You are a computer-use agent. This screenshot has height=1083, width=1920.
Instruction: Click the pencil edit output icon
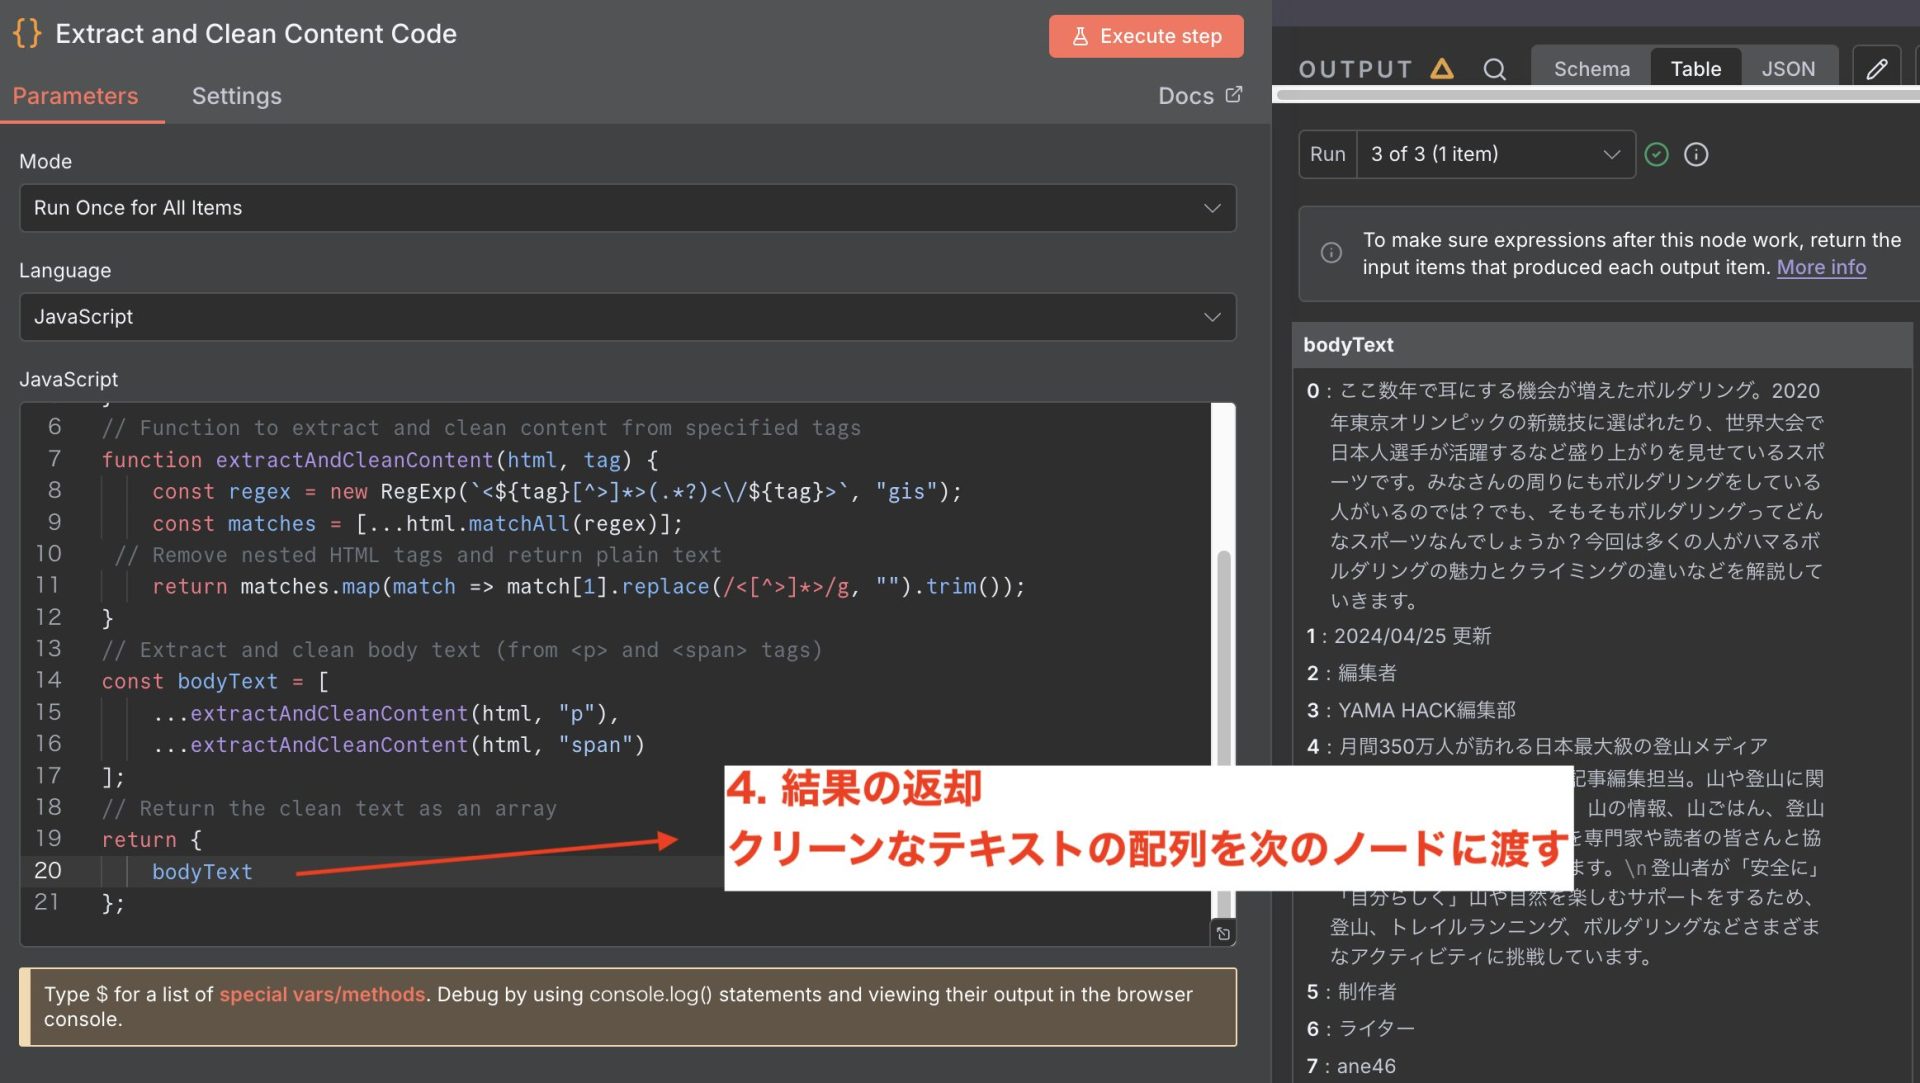coord(1876,69)
